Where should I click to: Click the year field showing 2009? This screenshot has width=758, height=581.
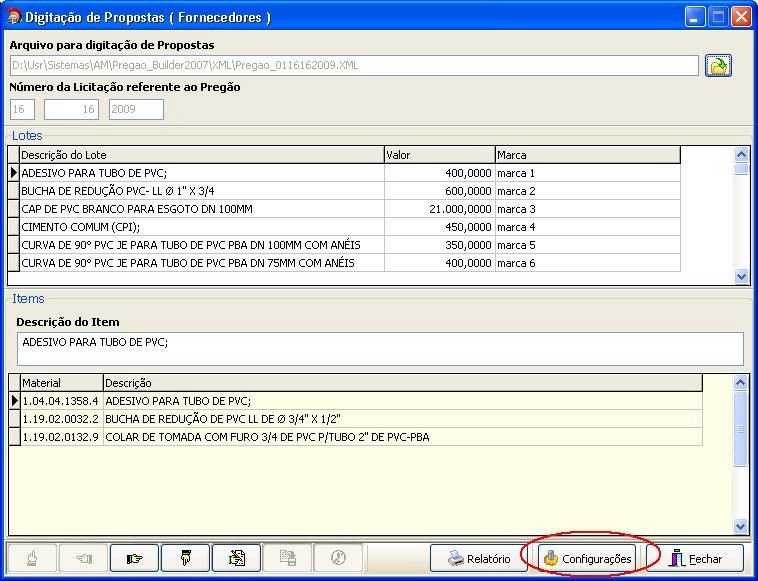pos(136,109)
